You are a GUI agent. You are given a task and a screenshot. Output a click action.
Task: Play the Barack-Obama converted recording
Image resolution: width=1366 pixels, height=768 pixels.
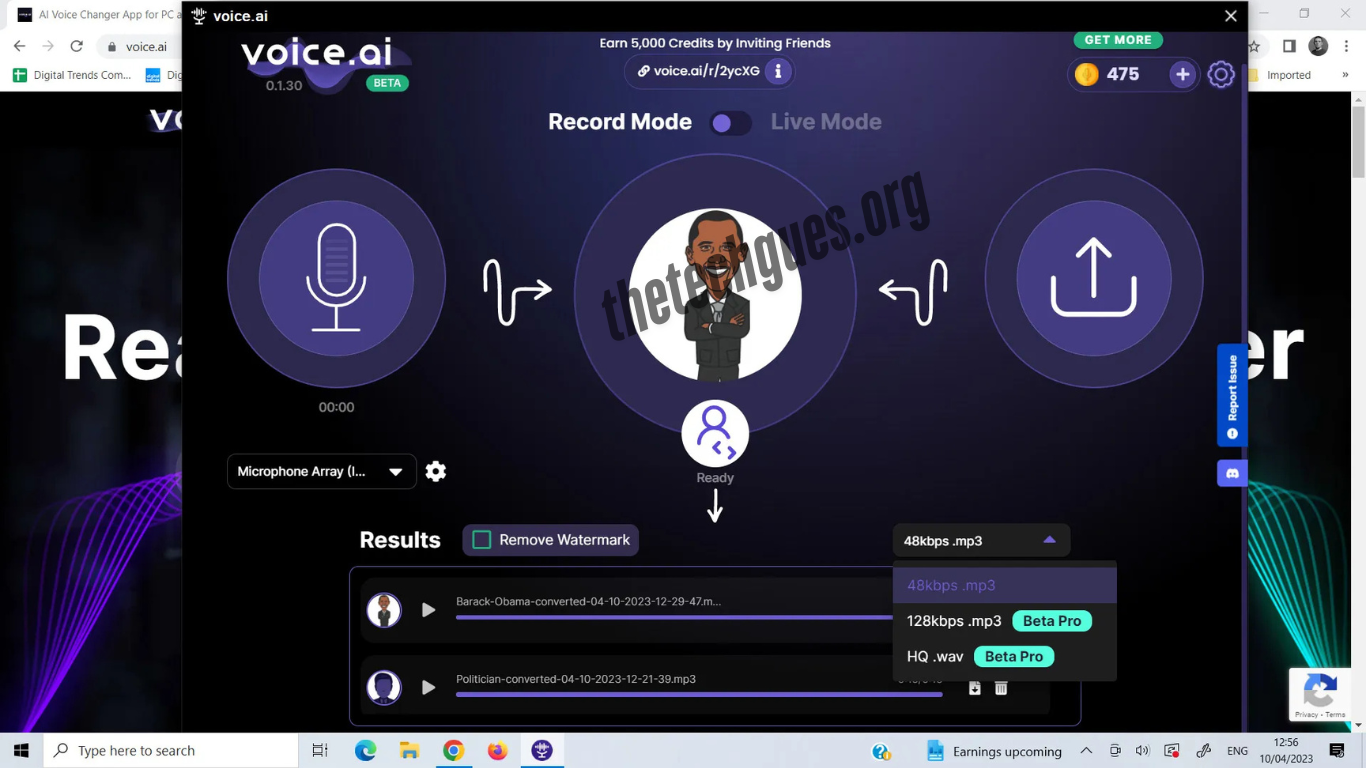click(428, 610)
